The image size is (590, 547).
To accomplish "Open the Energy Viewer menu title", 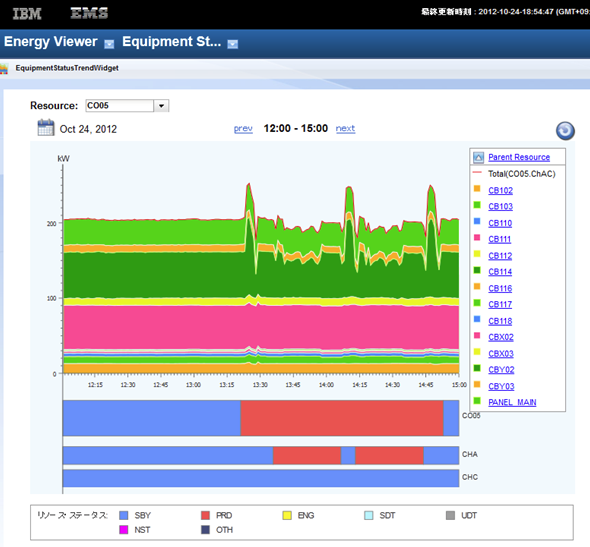I will pyautogui.click(x=51, y=41).
